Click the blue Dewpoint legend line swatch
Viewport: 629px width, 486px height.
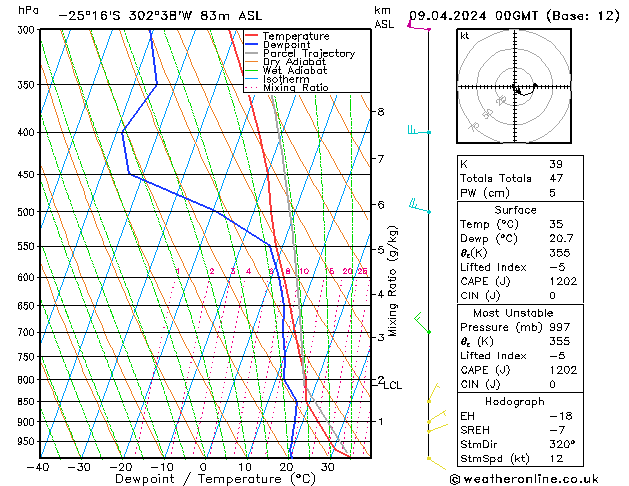click(251, 44)
